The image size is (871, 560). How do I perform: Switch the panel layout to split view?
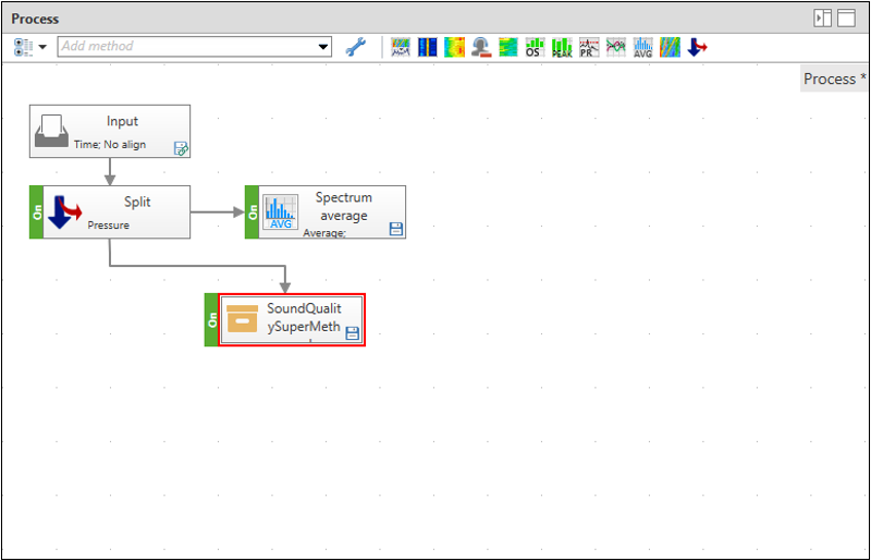(823, 18)
